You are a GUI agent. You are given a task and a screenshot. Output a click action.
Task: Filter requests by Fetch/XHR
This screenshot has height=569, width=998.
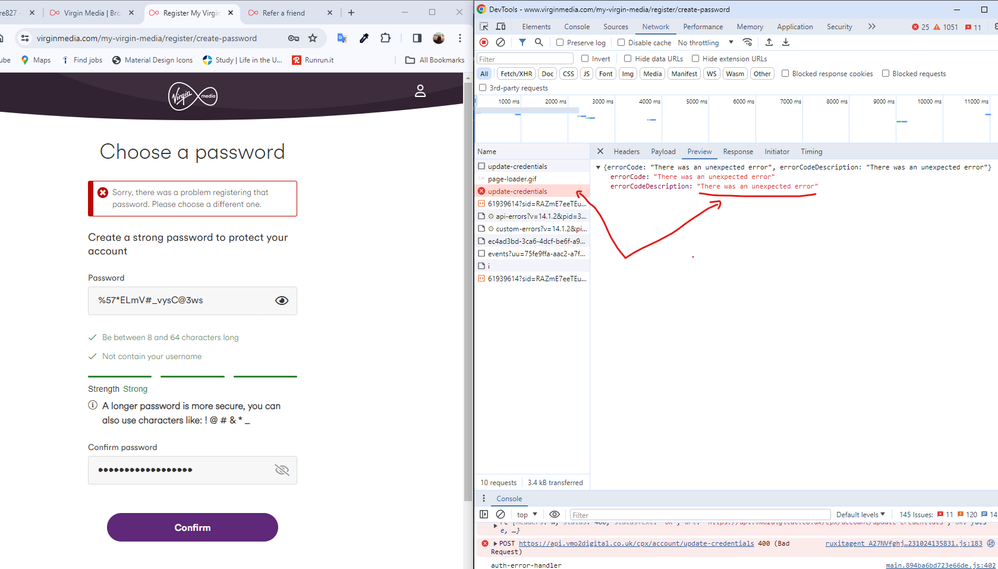point(516,74)
